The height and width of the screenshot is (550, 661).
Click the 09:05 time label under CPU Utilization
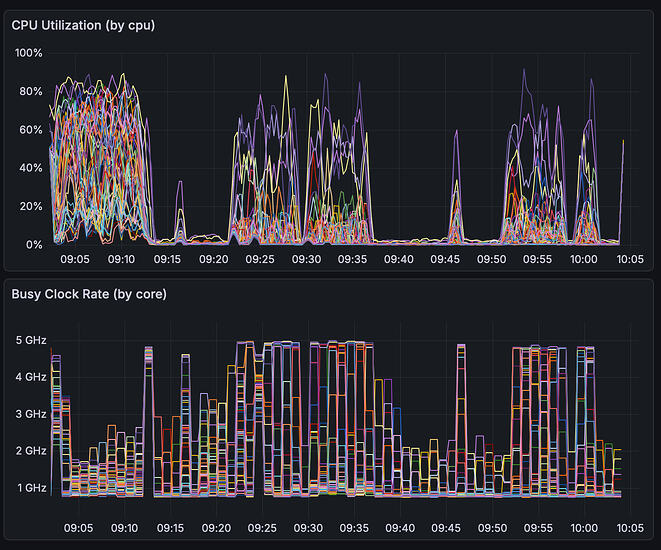(x=75, y=259)
